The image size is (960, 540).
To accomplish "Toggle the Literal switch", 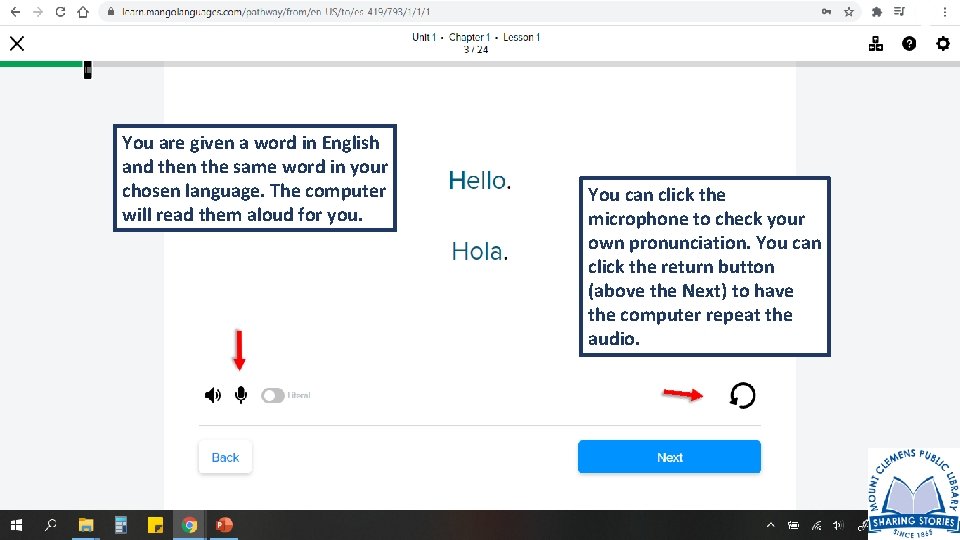I will coord(273,396).
